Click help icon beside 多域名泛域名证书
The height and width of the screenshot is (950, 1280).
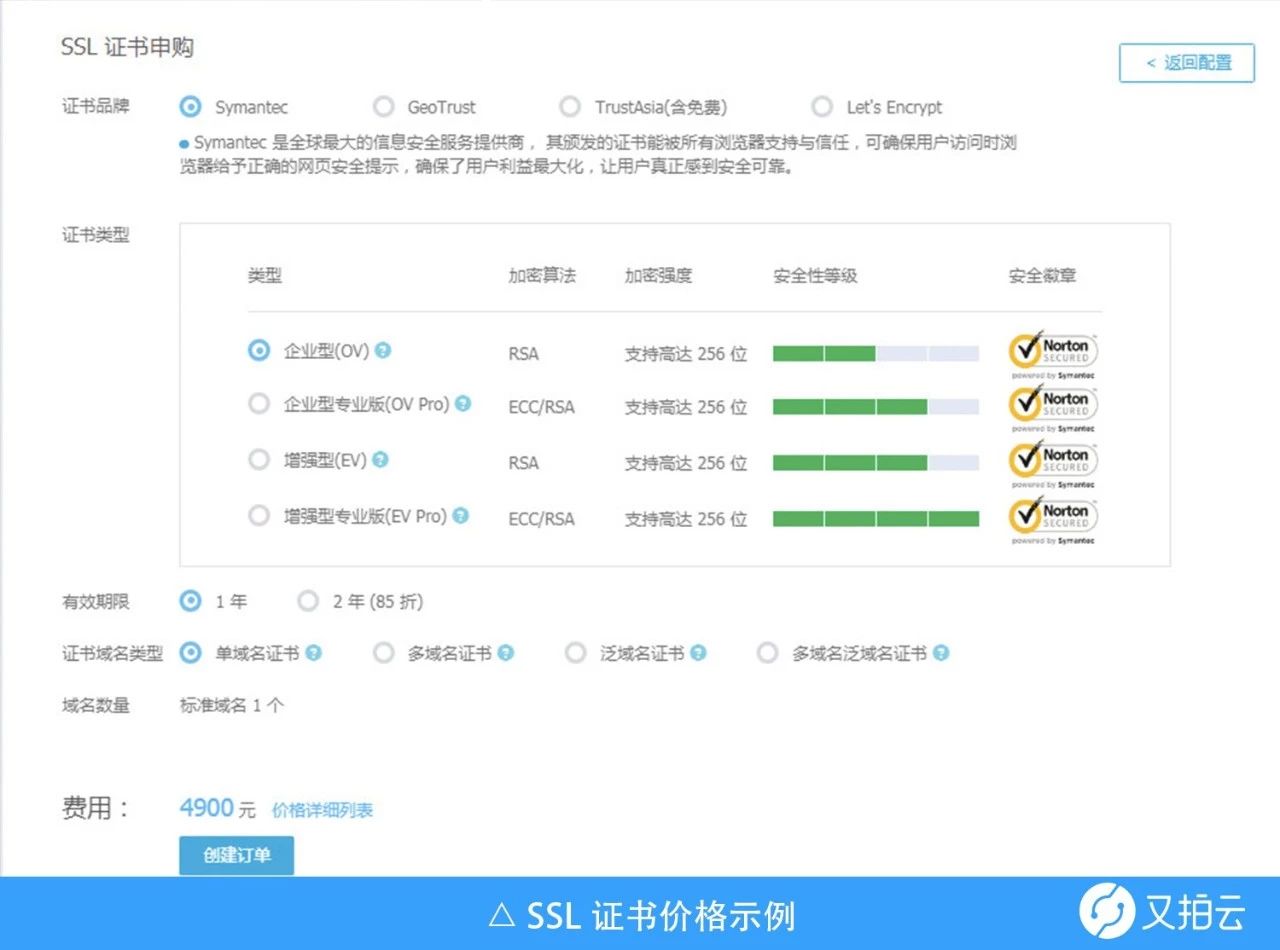941,653
